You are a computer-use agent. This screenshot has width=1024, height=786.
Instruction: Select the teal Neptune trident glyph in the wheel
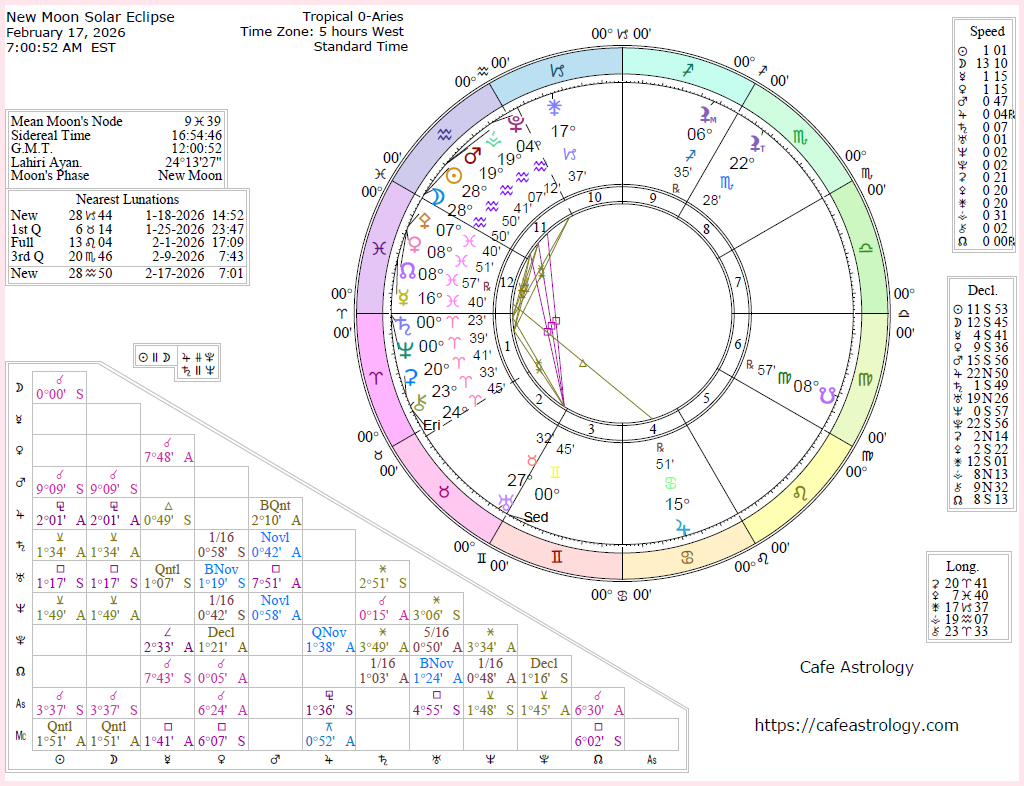pyautogui.click(x=405, y=349)
